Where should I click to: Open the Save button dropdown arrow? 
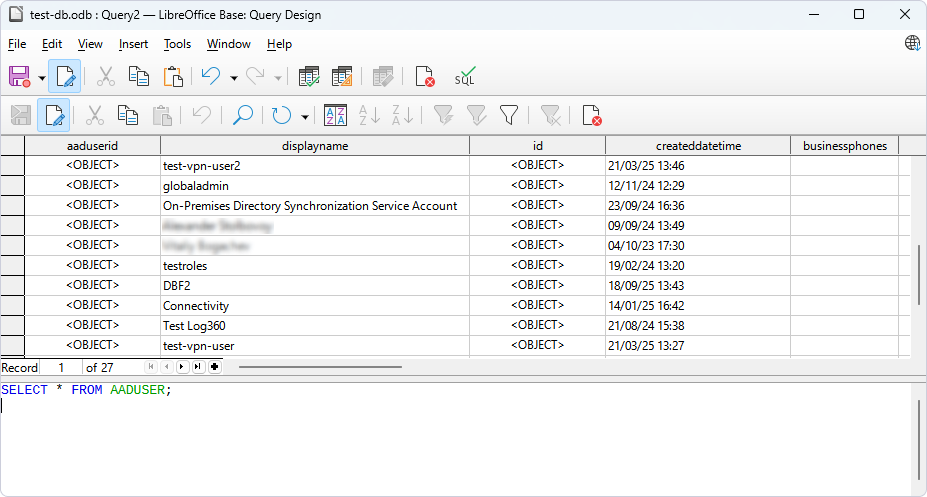pos(42,77)
